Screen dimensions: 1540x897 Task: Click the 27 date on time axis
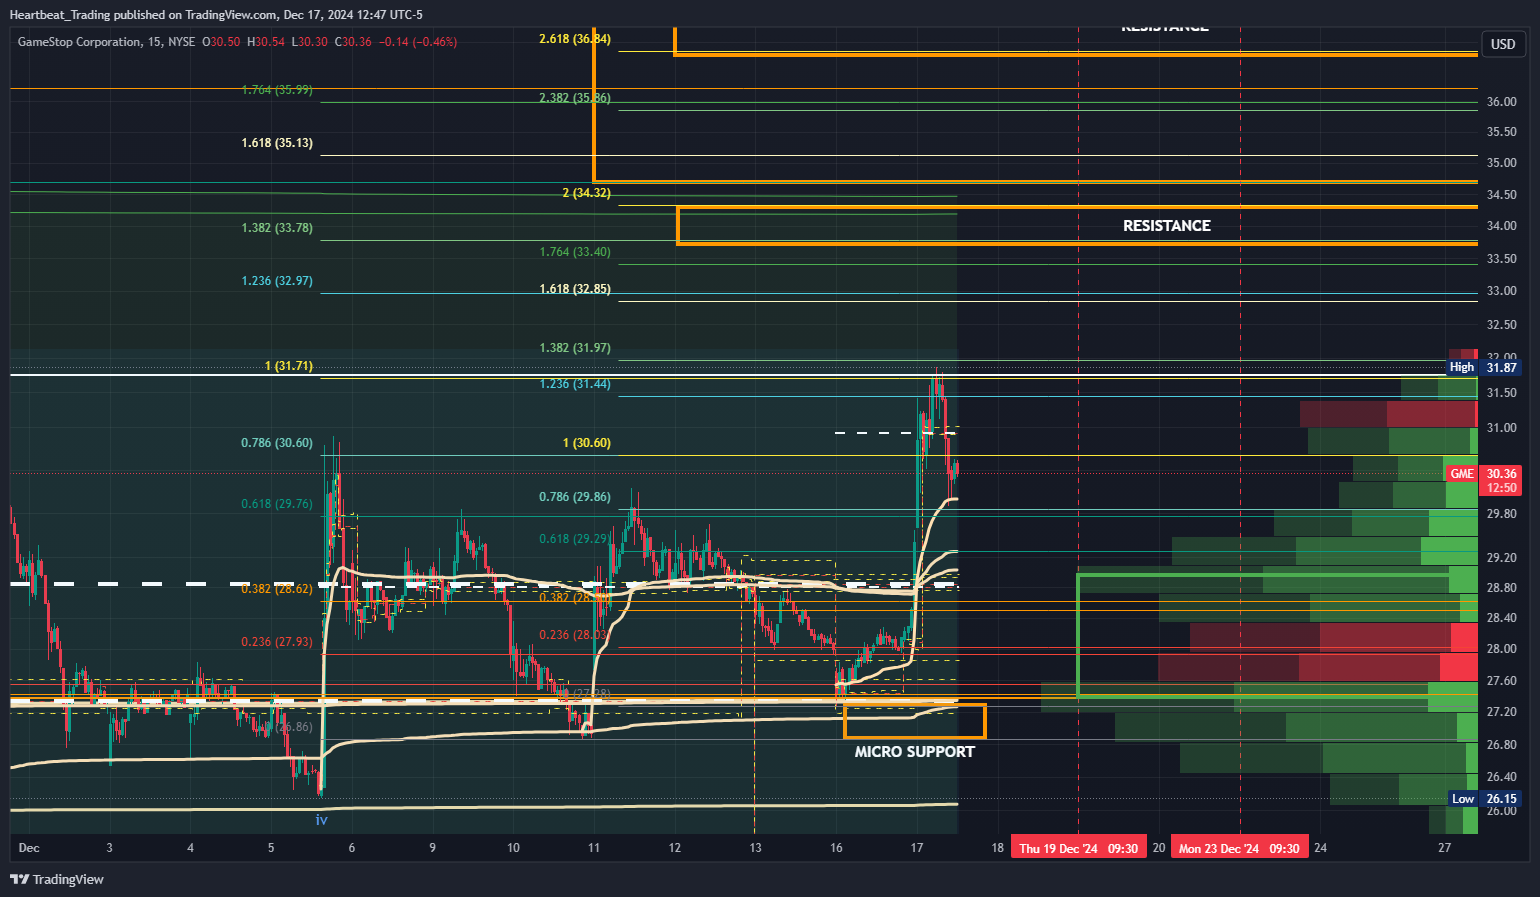coord(1444,848)
